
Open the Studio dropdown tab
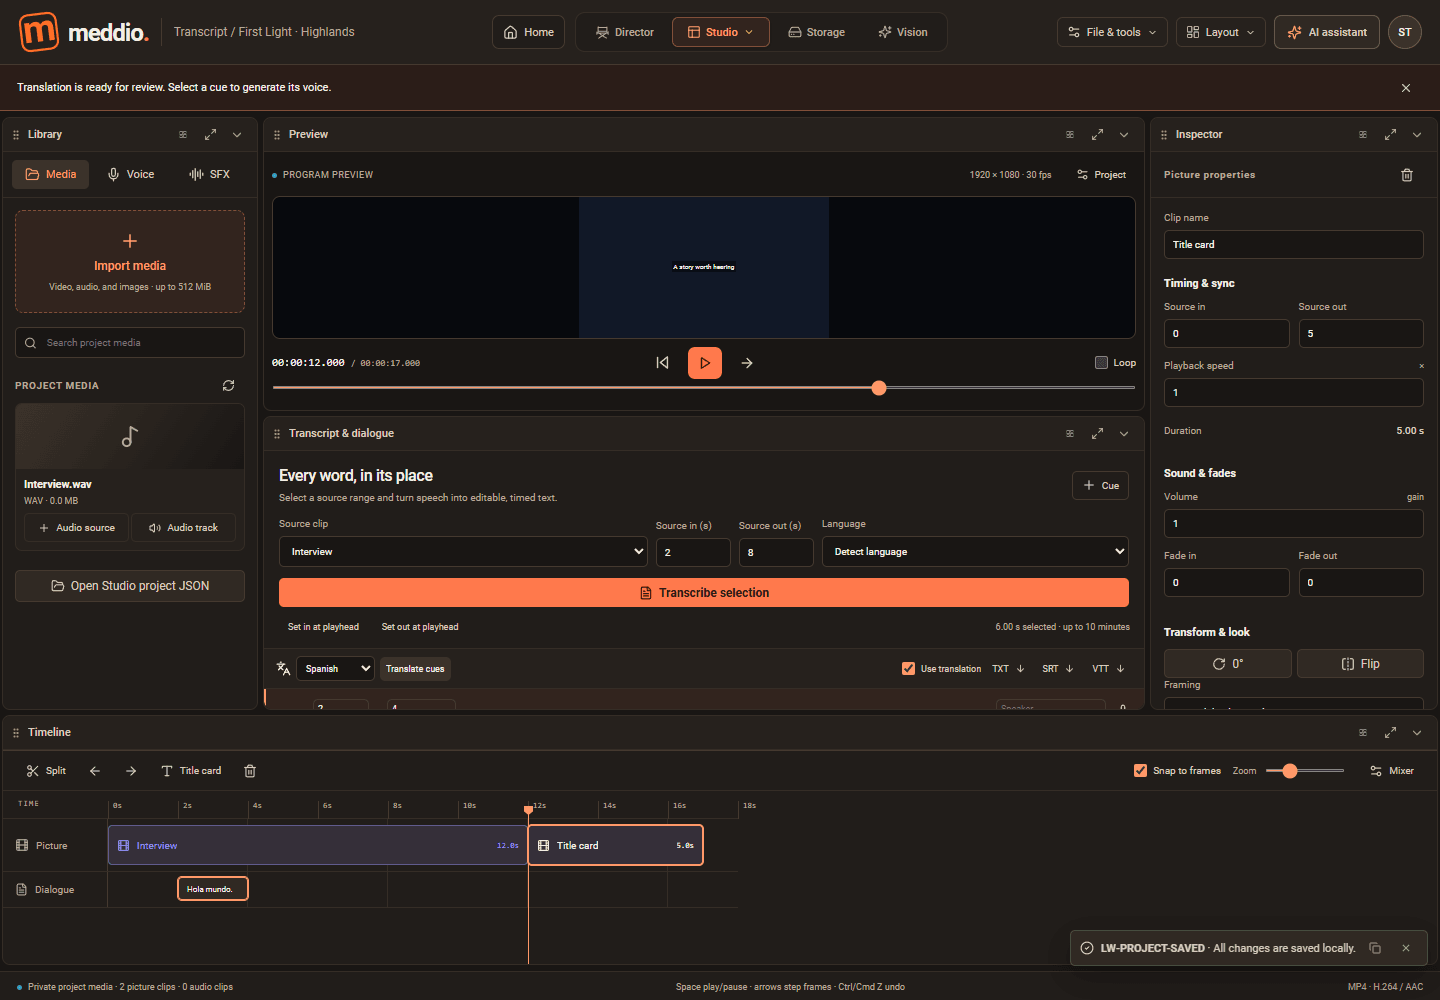(721, 32)
